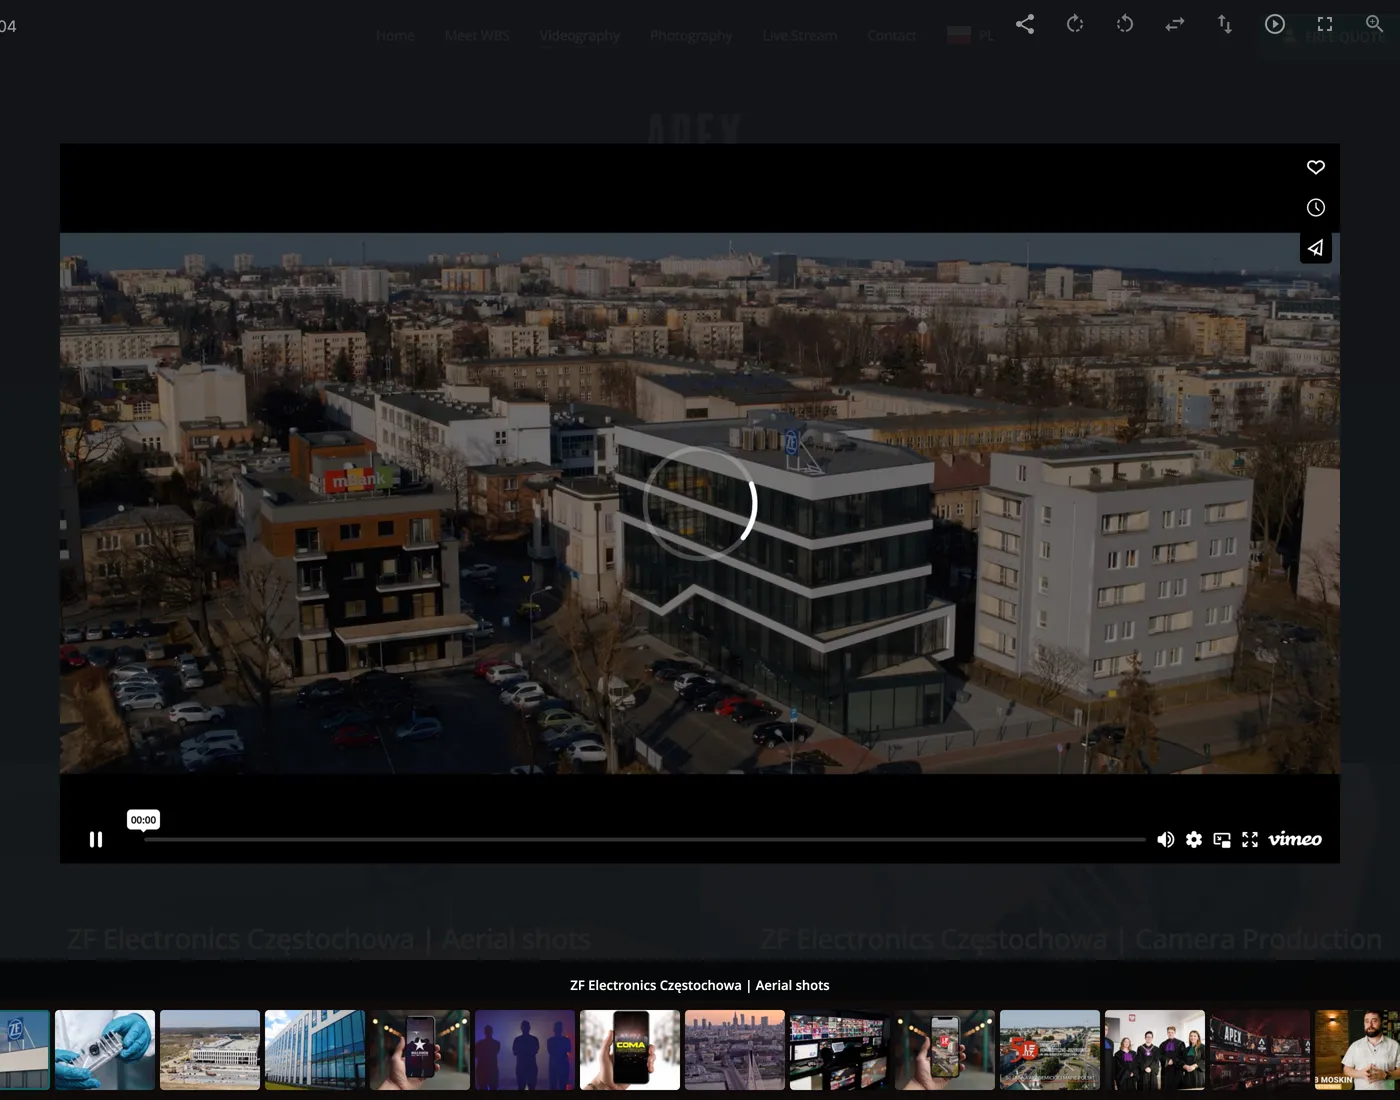Open the PL language selector
The height and width of the screenshot is (1100, 1400).
tap(970, 34)
